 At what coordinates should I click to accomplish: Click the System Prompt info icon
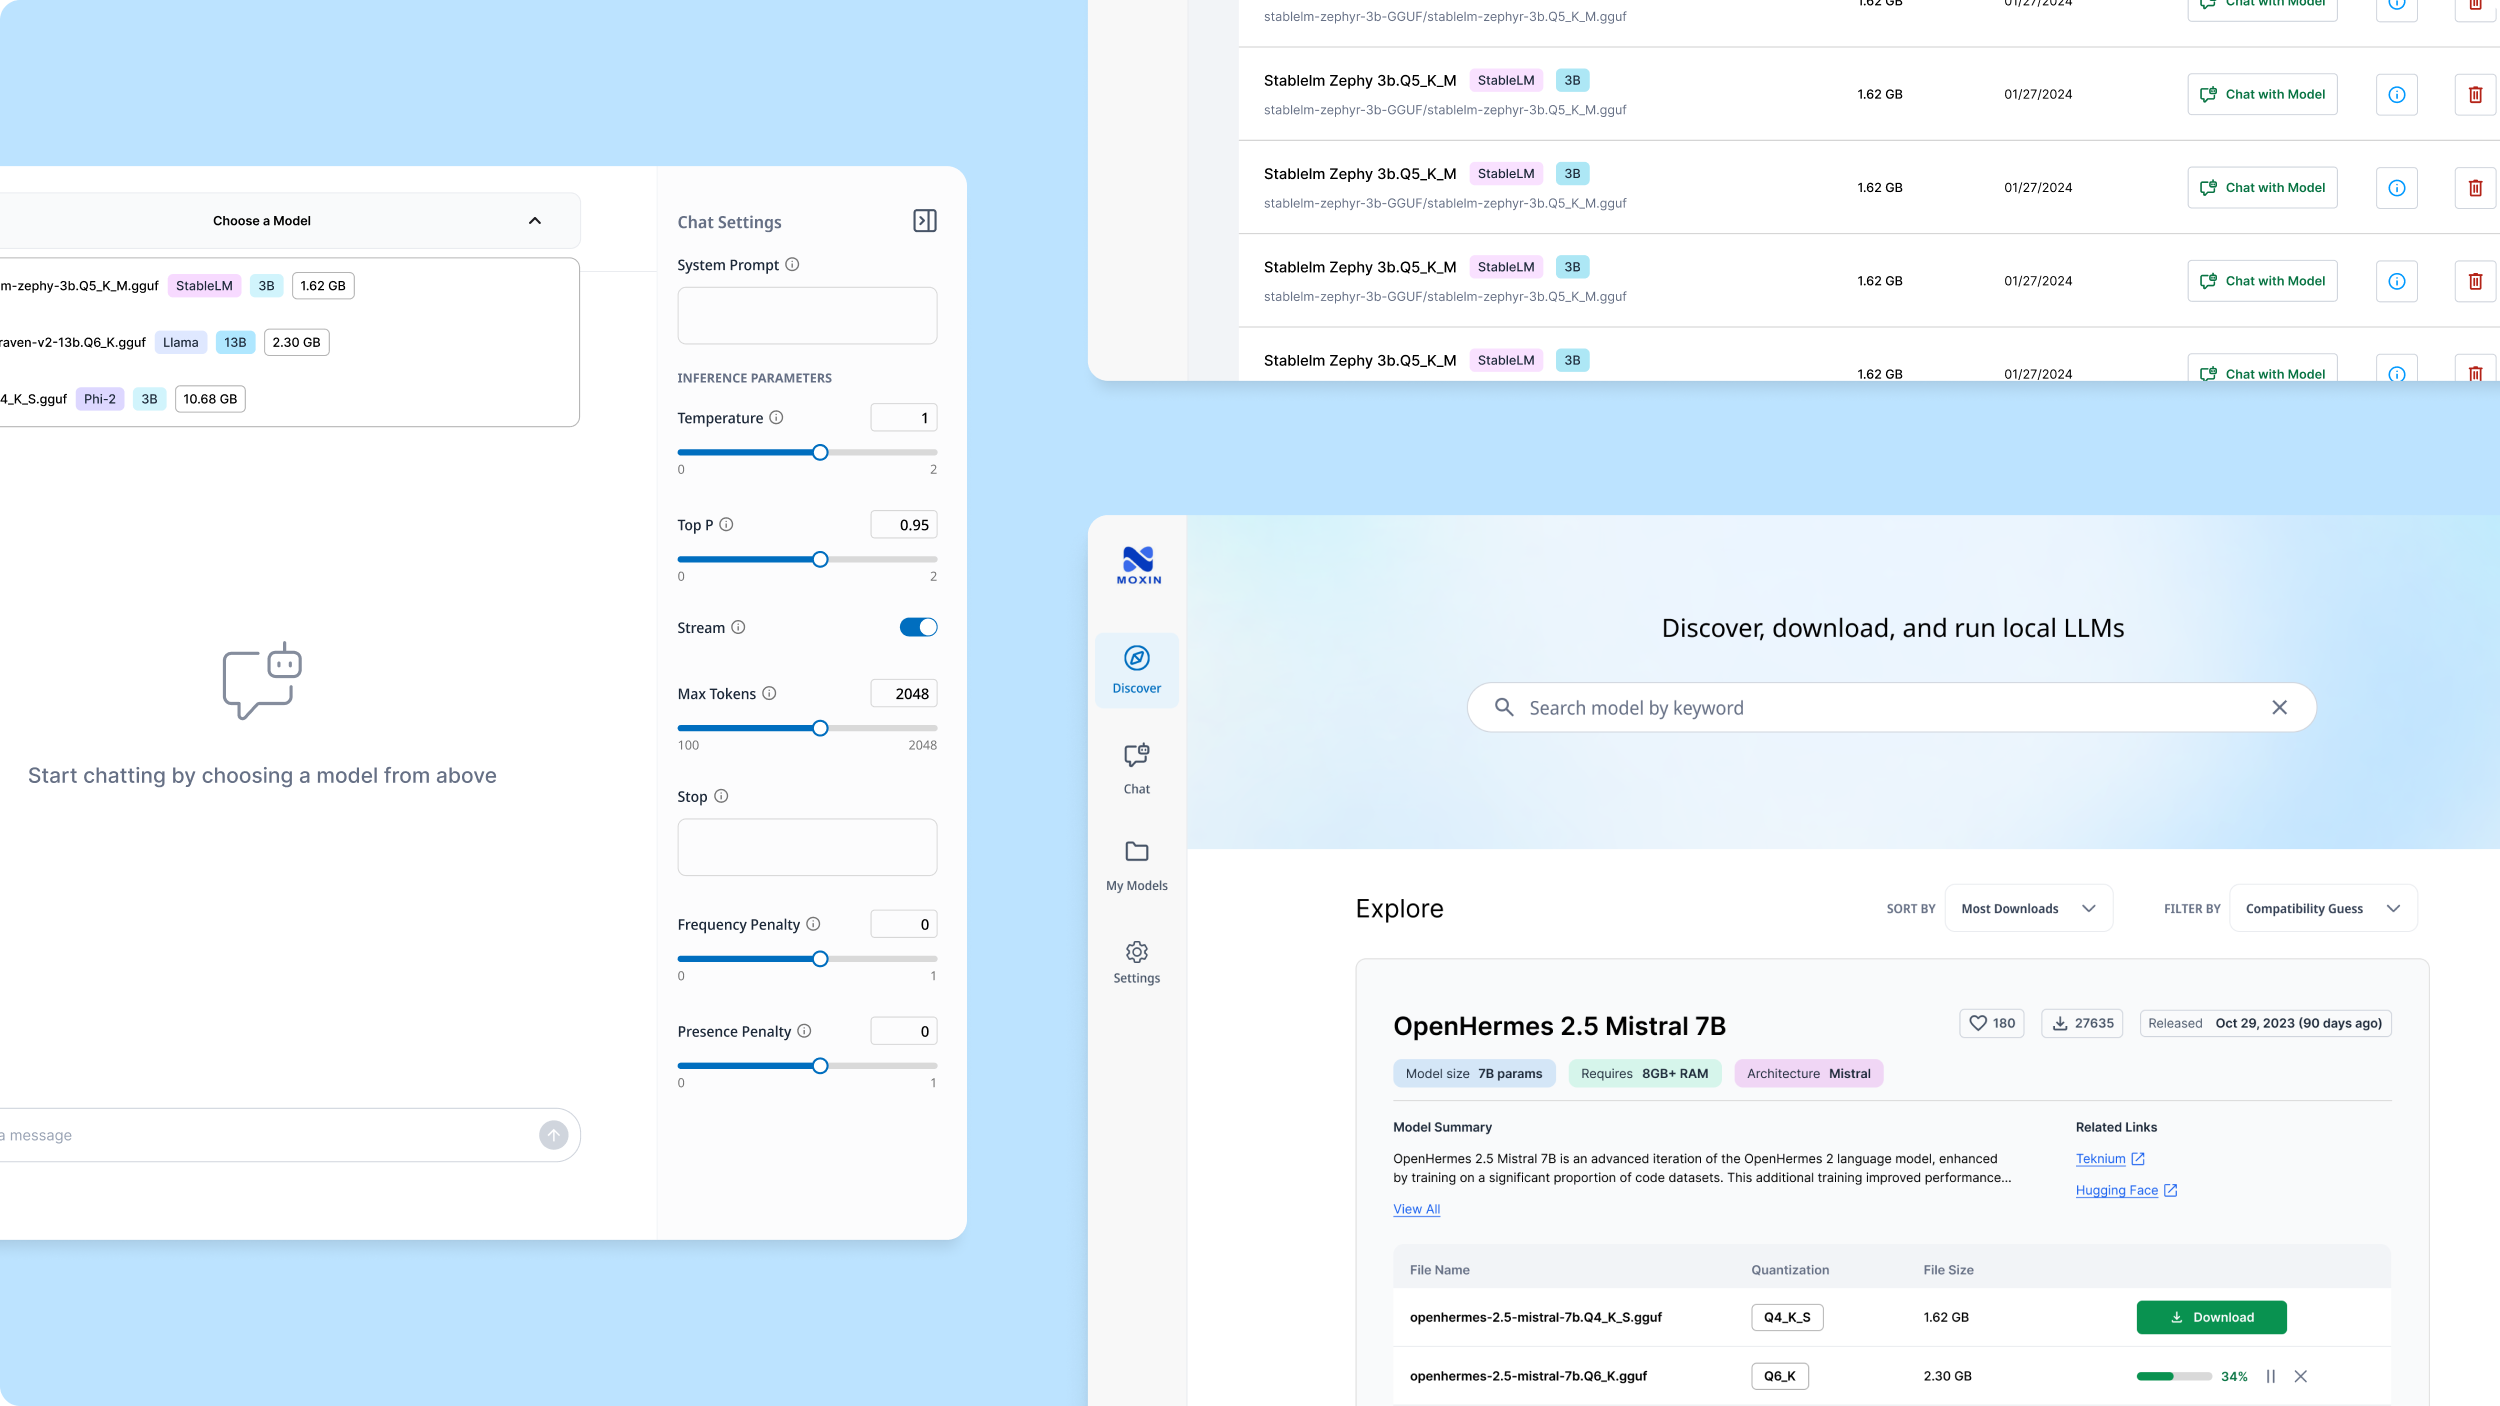coord(792,265)
